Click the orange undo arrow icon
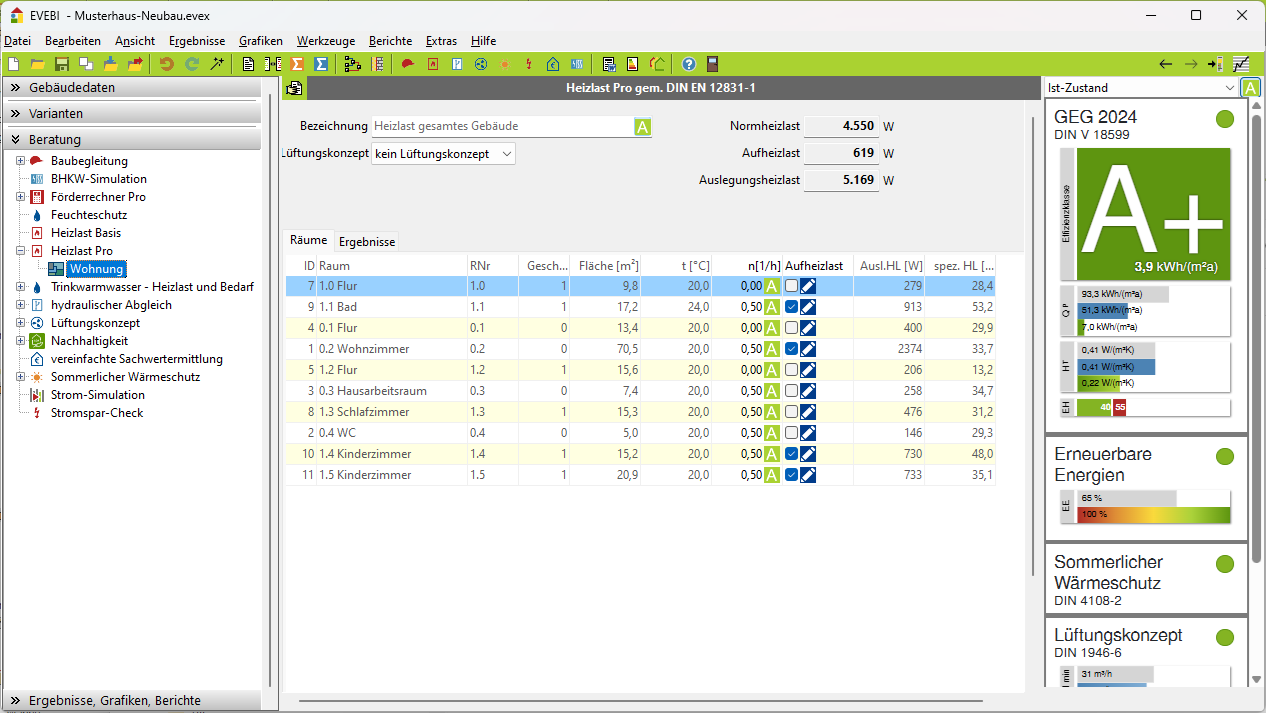This screenshot has width=1266, height=713. 167,64
